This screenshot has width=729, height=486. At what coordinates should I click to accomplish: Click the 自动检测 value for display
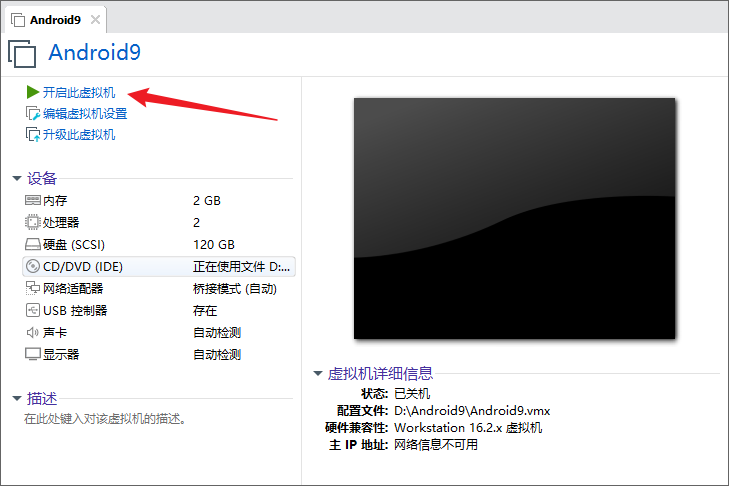click(x=217, y=355)
